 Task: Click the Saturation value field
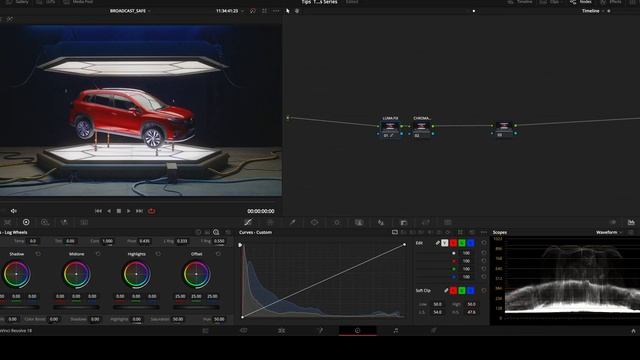[x=178, y=319]
